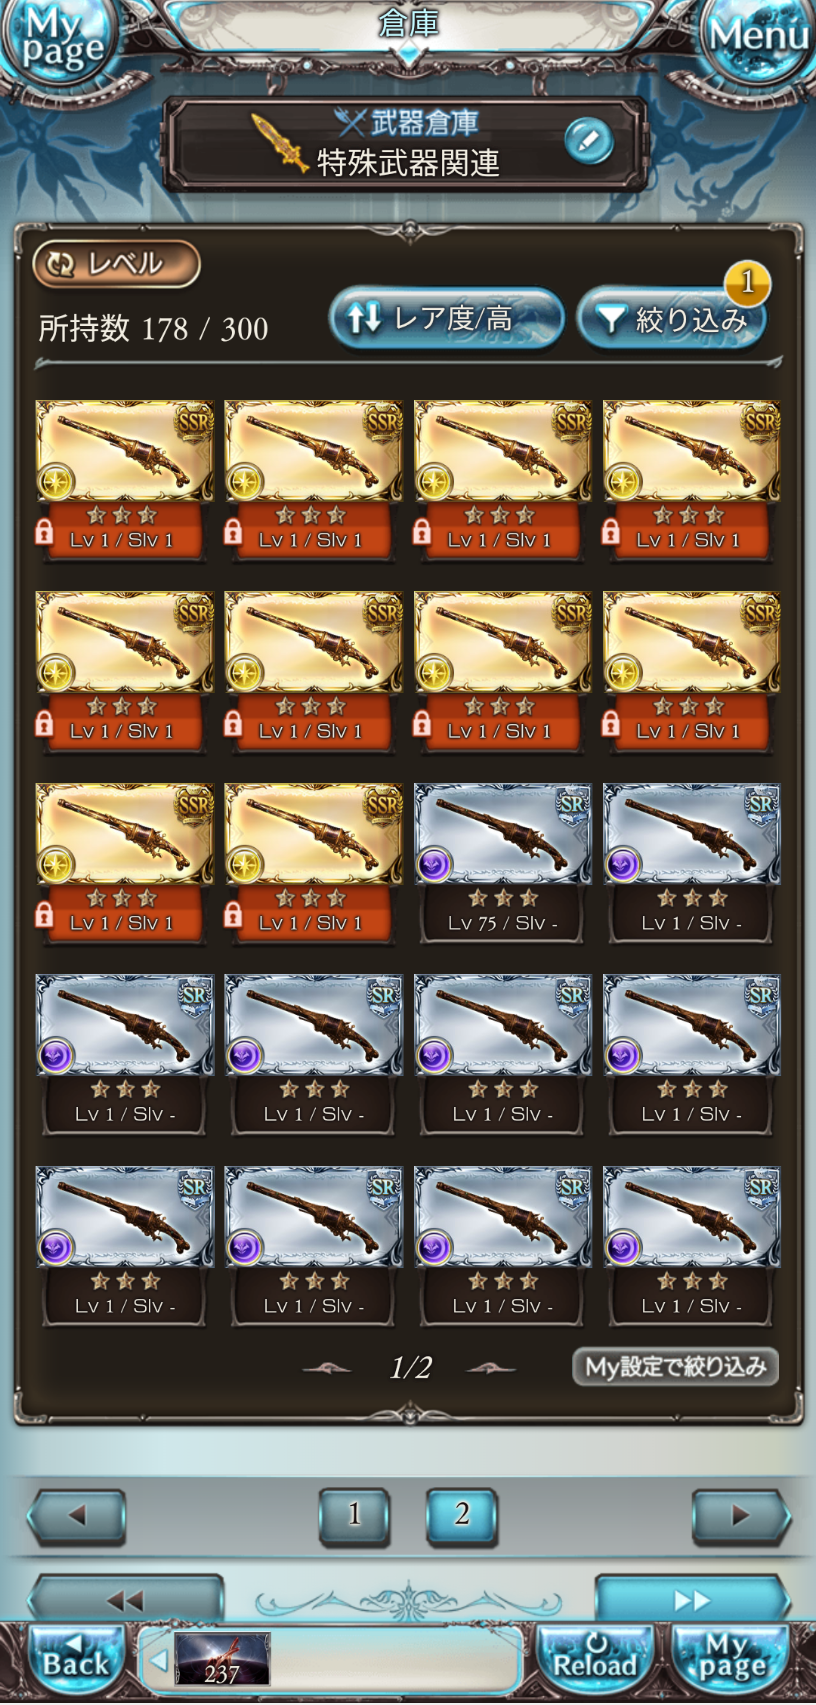Screen dimensions: 816x1705
Task: Click the rewind double arrow button
Action: [x=125, y=1600]
